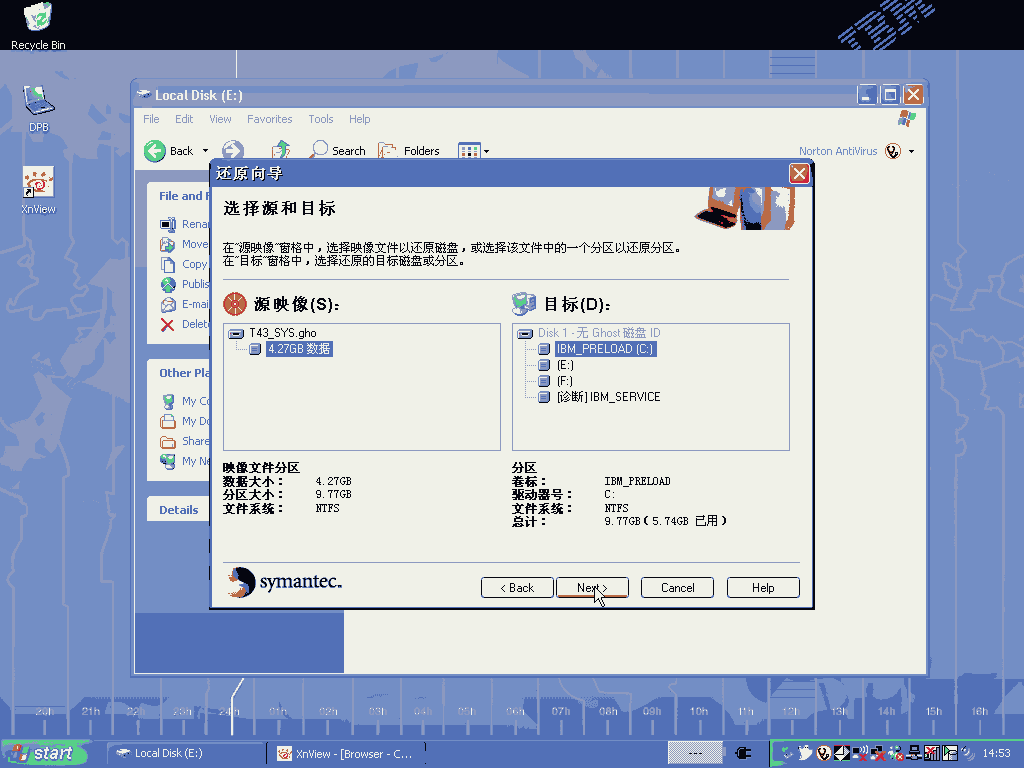Choose IBM_PRELOAD (C:) as target partition
This screenshot has width=1024, height=768.
pos(605,349)
